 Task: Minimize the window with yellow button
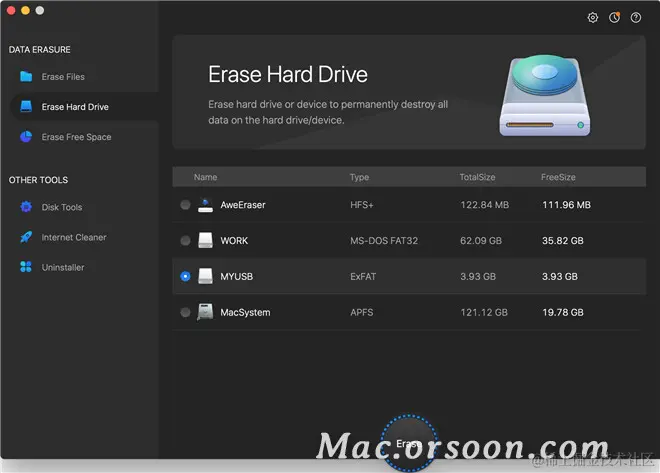(25, 10)
